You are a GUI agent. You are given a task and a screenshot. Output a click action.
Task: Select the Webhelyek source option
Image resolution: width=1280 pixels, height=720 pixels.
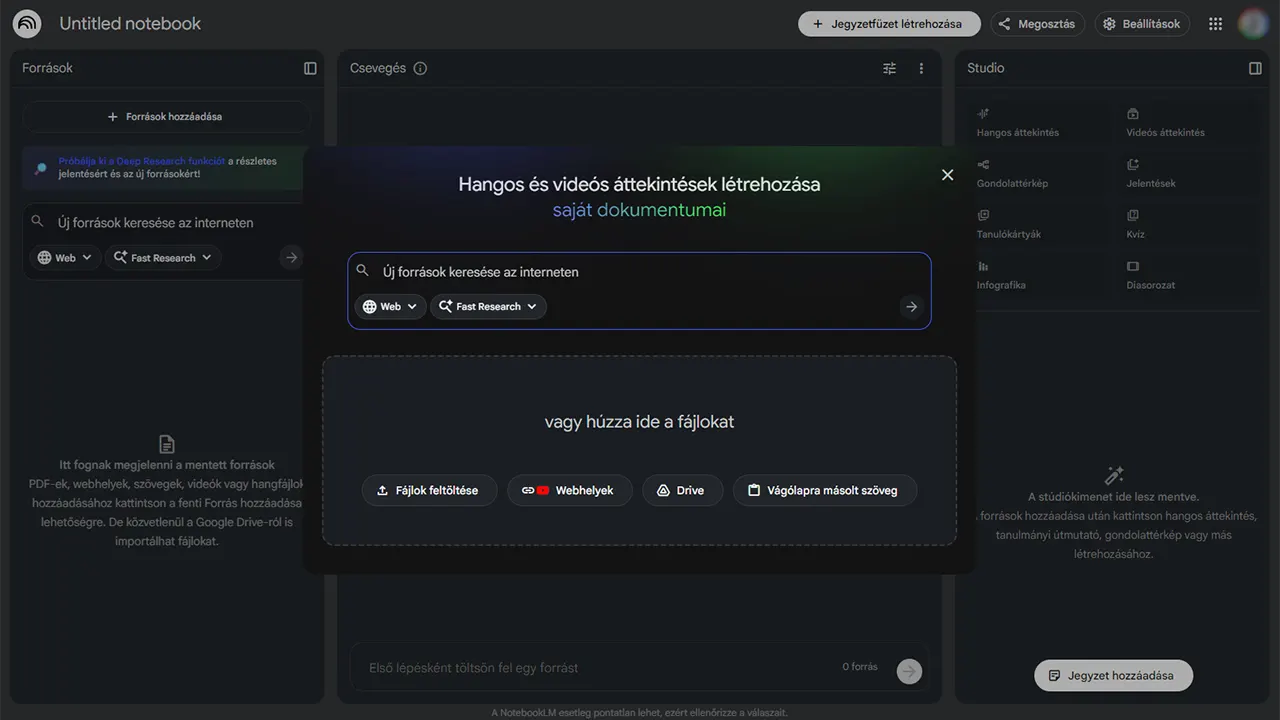570,491
